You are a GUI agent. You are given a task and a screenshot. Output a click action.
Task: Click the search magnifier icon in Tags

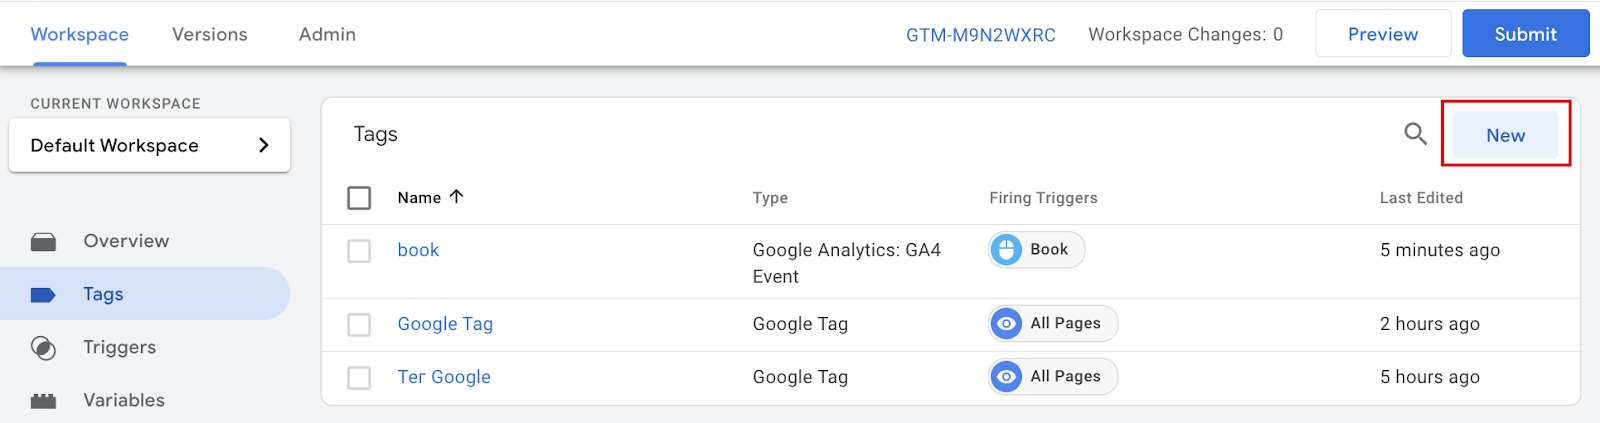point(1415,134)
